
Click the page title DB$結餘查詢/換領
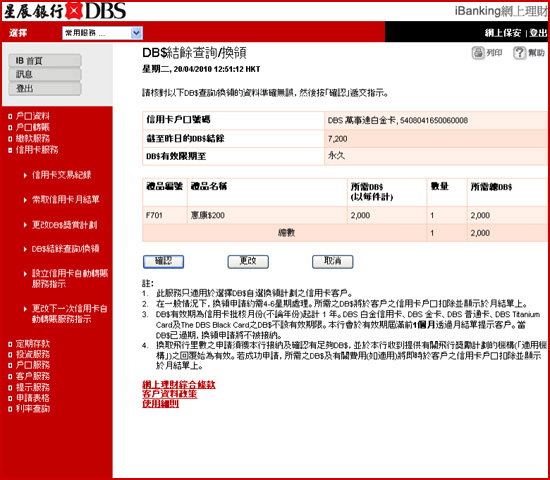[x=194, y=53]
